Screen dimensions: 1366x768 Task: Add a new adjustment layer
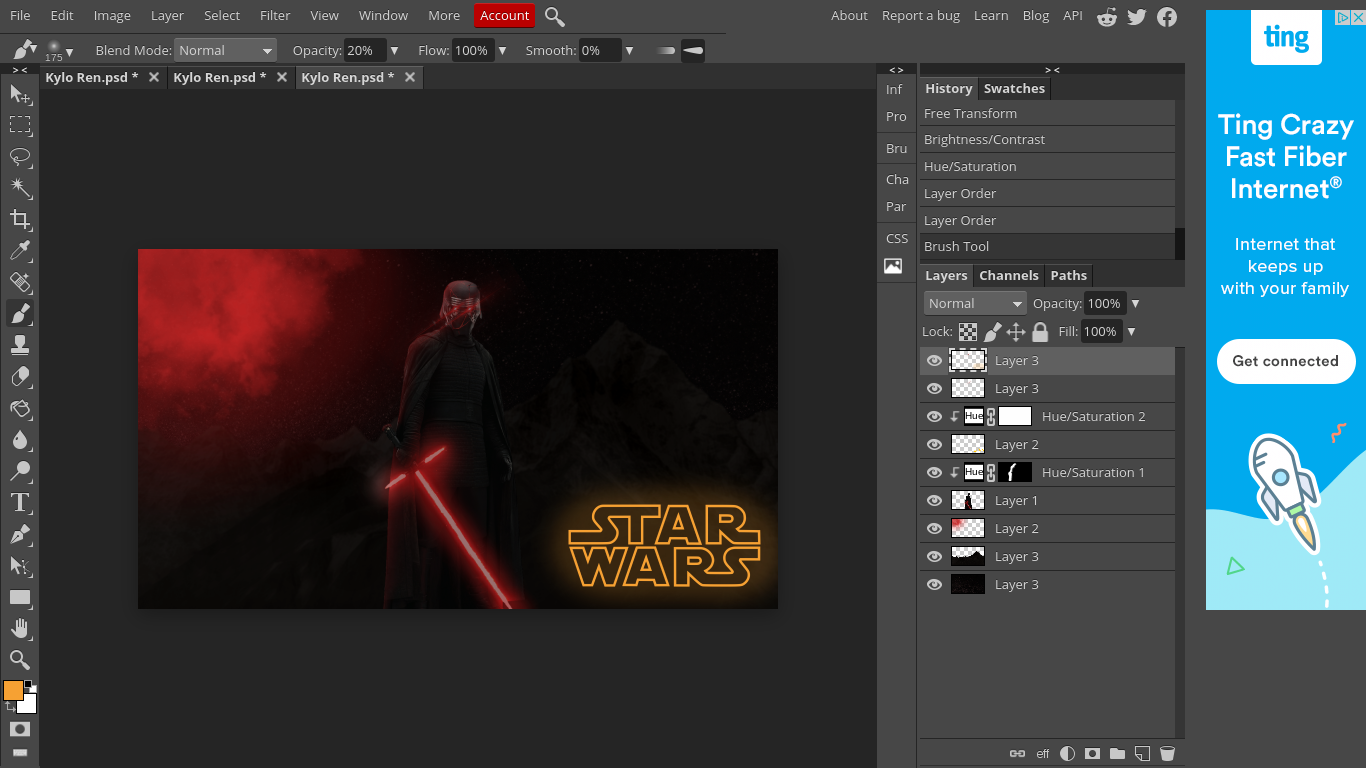coord(1068,754)
